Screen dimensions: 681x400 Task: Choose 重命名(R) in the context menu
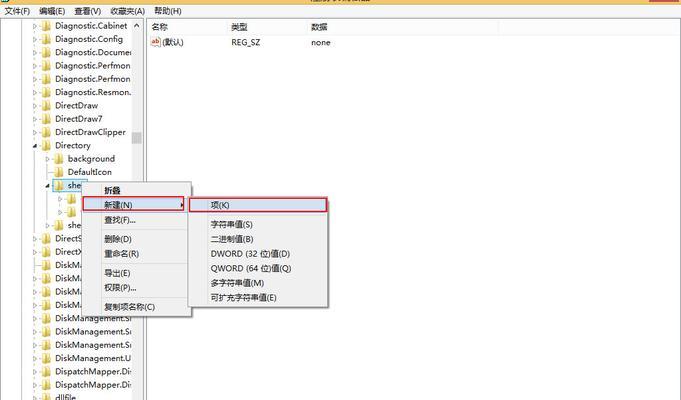tap(136, 254)
